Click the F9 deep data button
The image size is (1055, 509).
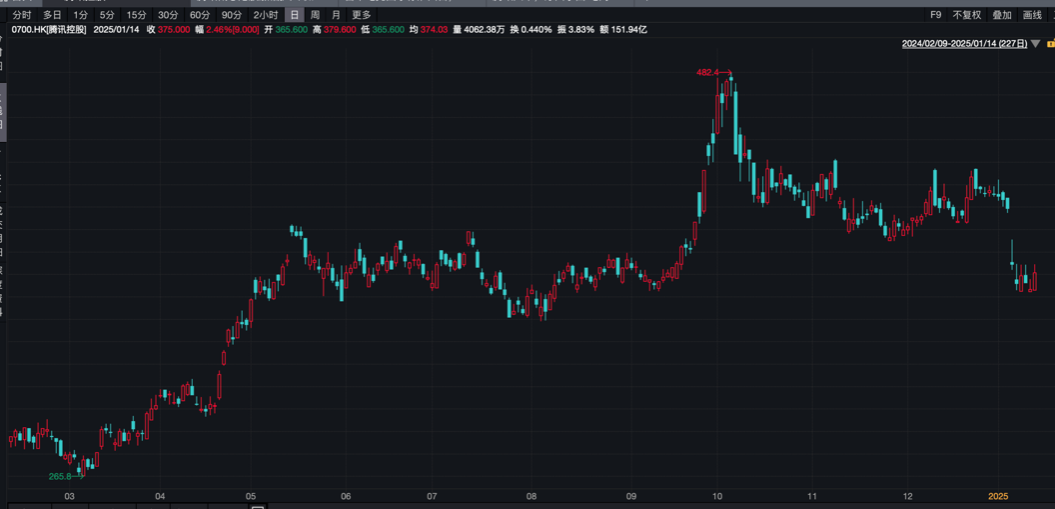point(936,15)
